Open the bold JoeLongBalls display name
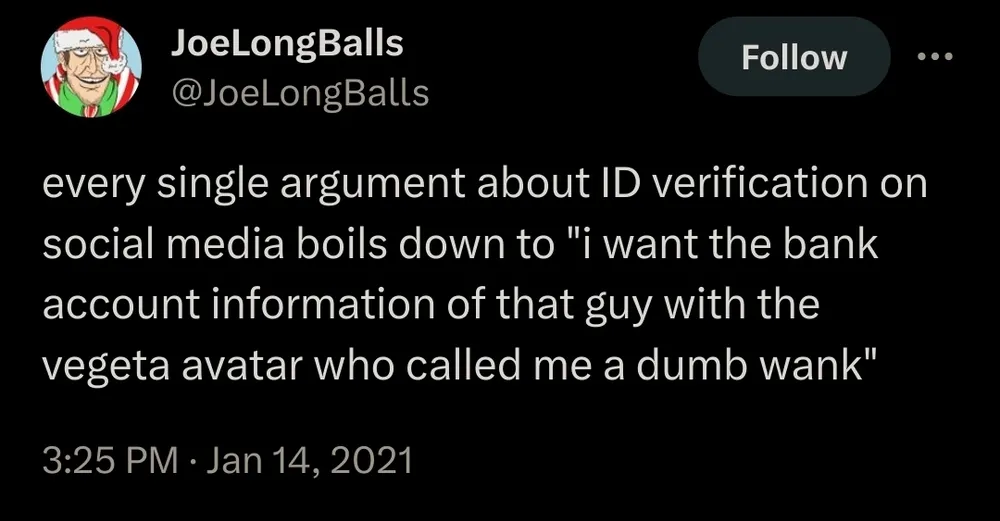 287,42
